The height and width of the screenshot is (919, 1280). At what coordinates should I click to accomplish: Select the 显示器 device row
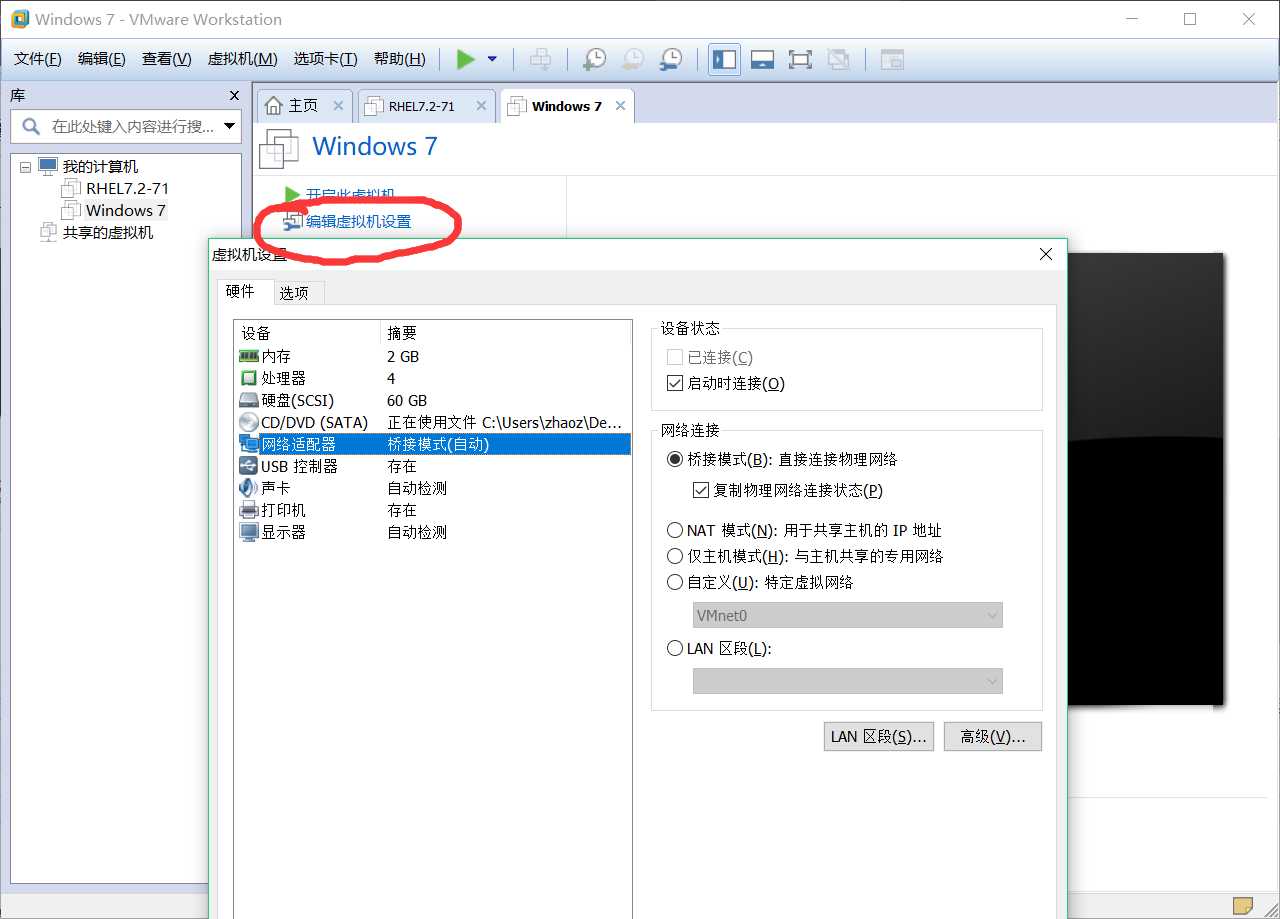coord(432,532)
